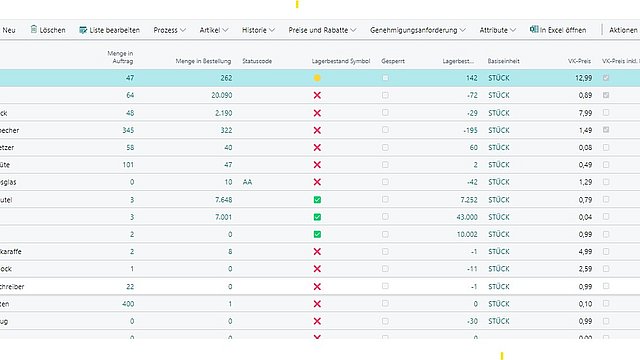640x360 pixels.
Task: Click Gesperrt column header
Action: 393,61
